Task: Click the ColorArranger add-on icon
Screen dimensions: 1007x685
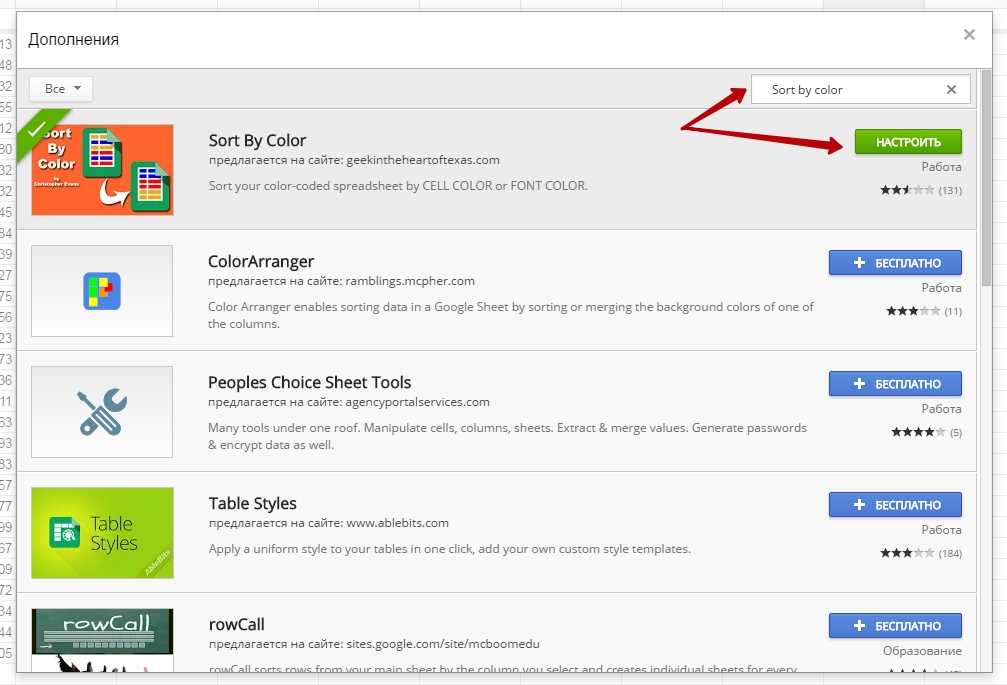Action: 102,291
